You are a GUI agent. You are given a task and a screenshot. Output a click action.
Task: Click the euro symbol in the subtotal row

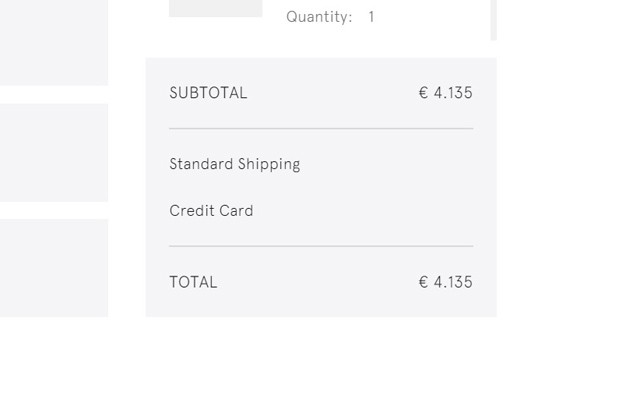[423, 93]
